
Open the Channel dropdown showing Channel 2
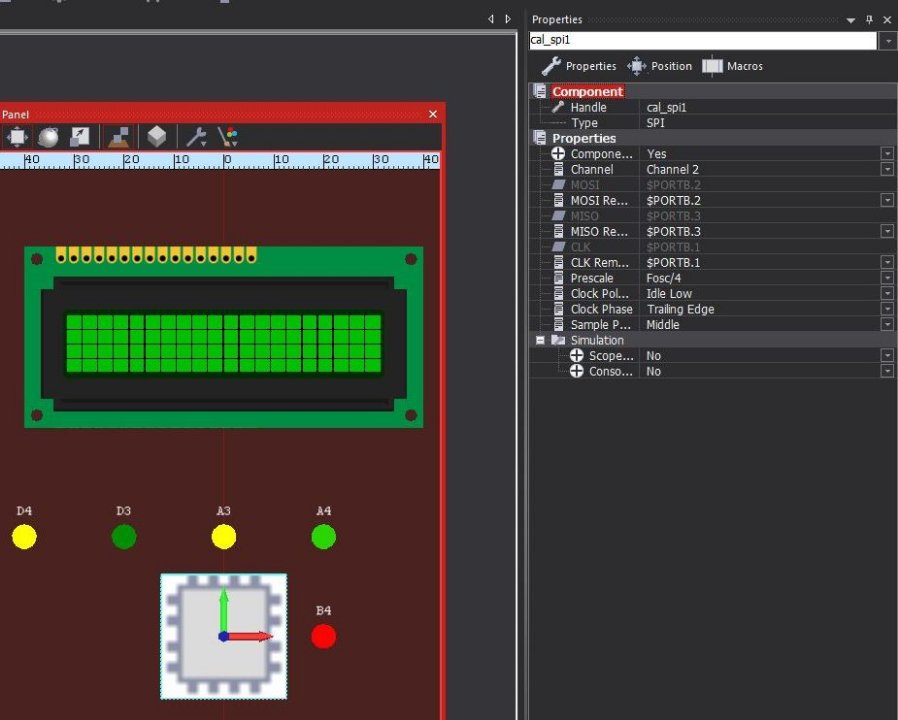coord(887,169)
